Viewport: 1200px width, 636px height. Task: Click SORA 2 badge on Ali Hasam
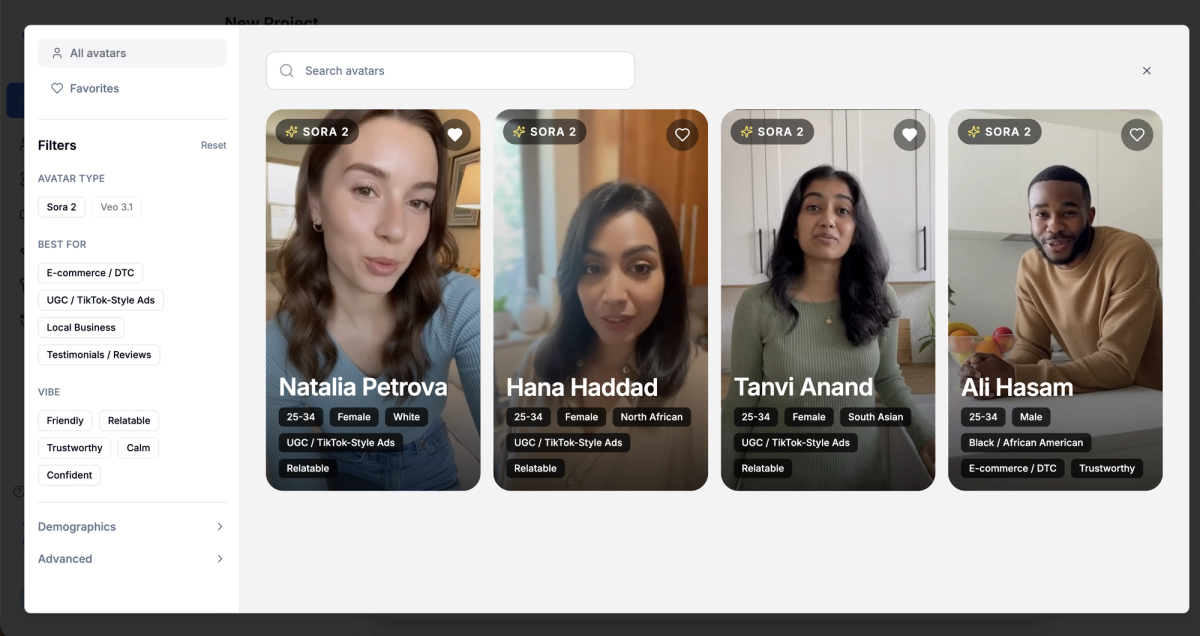(1000, 132)
